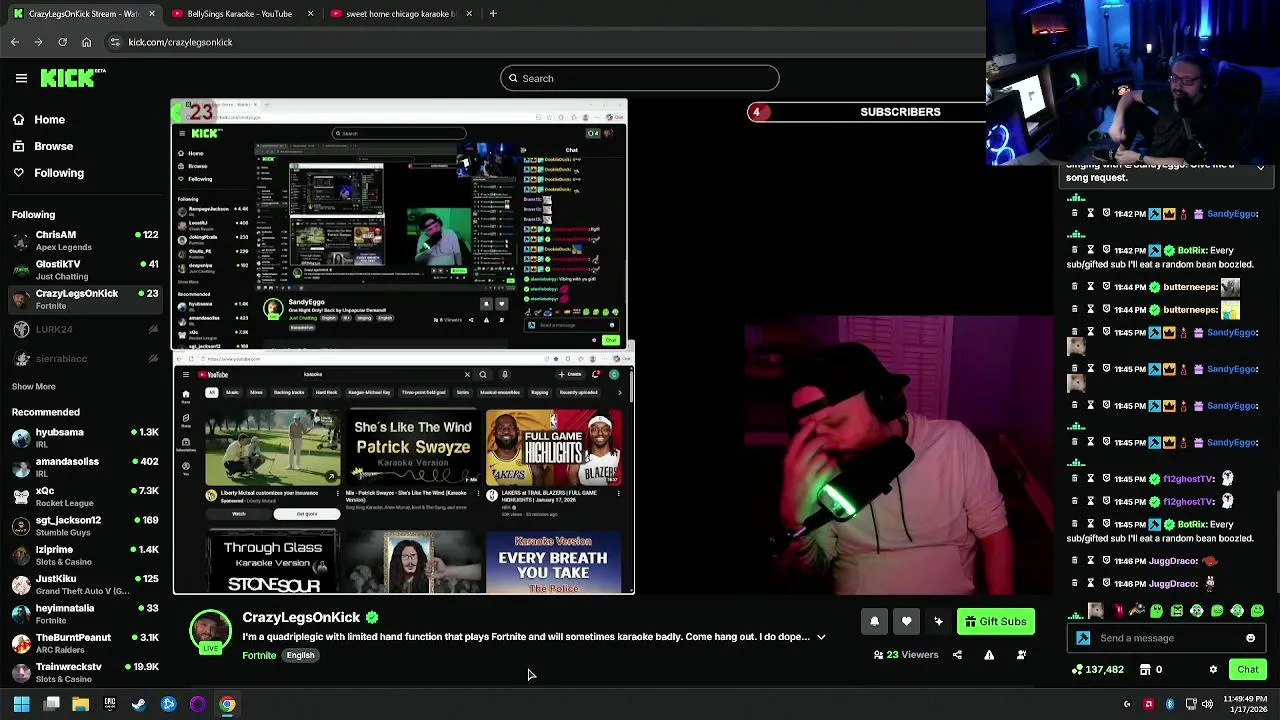Collapse the pinned message in chat
The width and height of the screenshot is (1280, 720).
(x=1260, y=167)
